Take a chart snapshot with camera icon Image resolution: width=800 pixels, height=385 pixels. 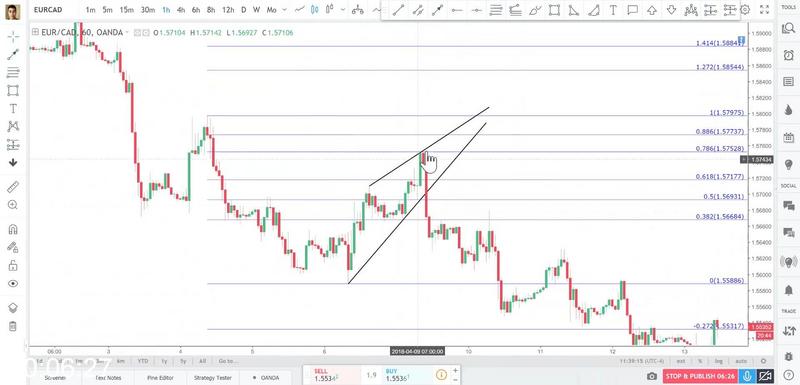[x=652, y=376]
